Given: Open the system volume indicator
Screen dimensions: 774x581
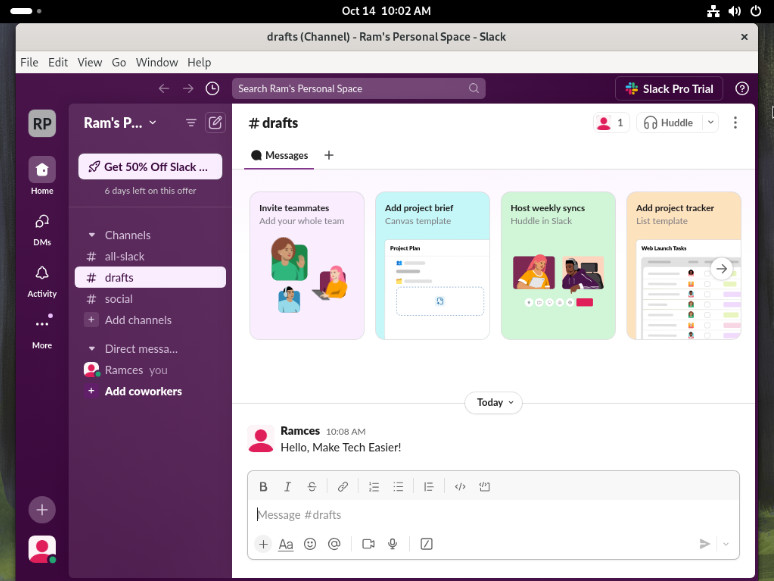Looking at the screenshot, I should (735, 11).
